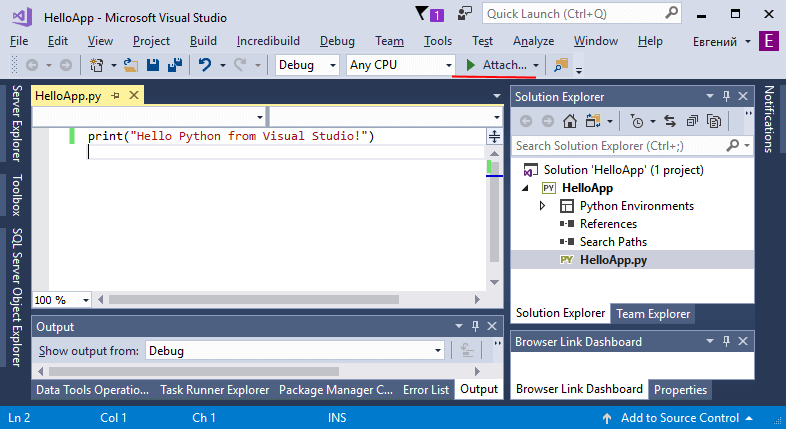Click the Redo arrow icon
786x429 pixels.
coord(240,65)
